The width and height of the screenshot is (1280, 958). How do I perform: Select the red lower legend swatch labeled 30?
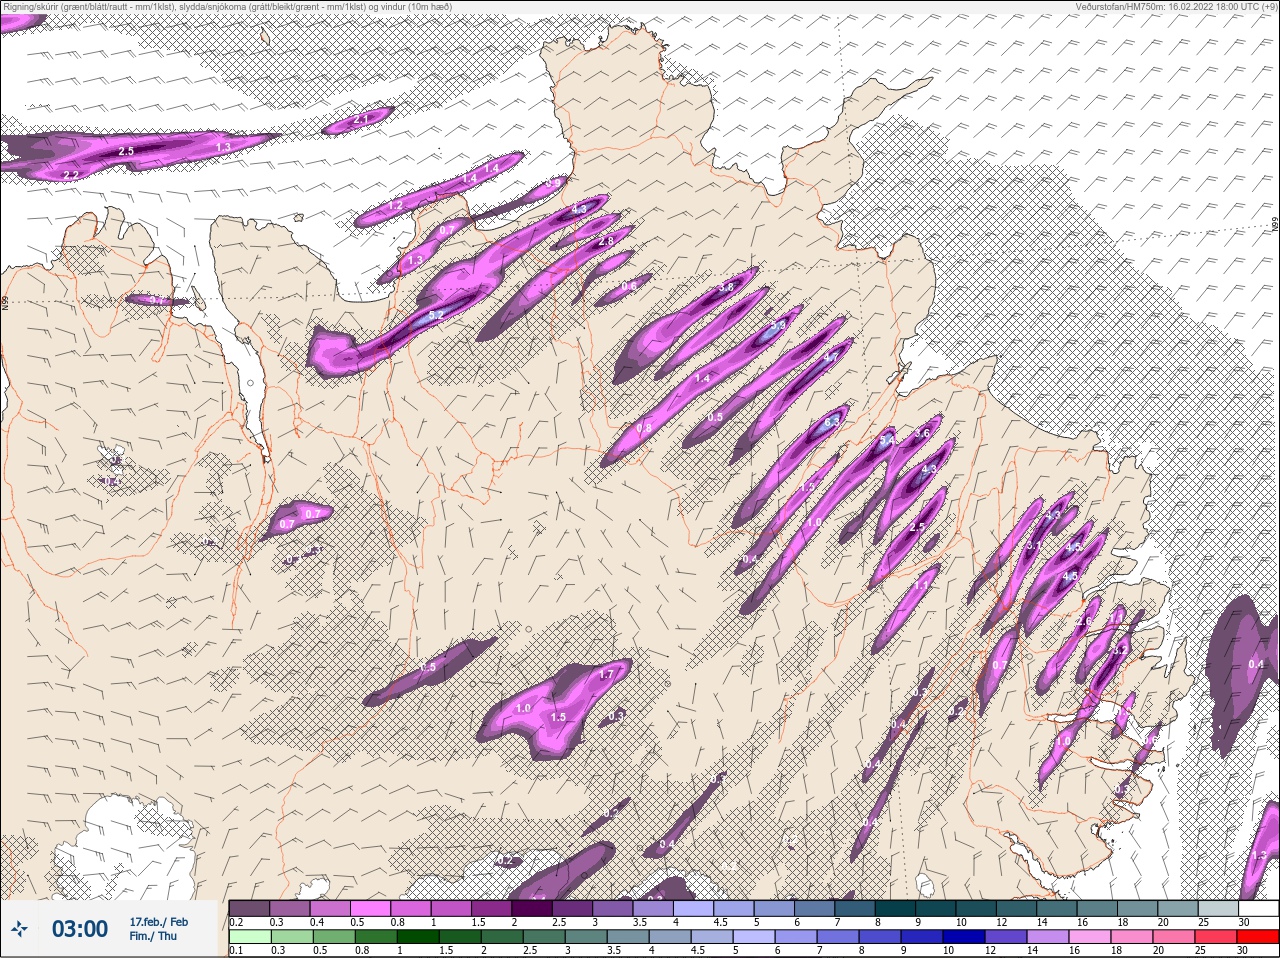tap(1258, 937)
